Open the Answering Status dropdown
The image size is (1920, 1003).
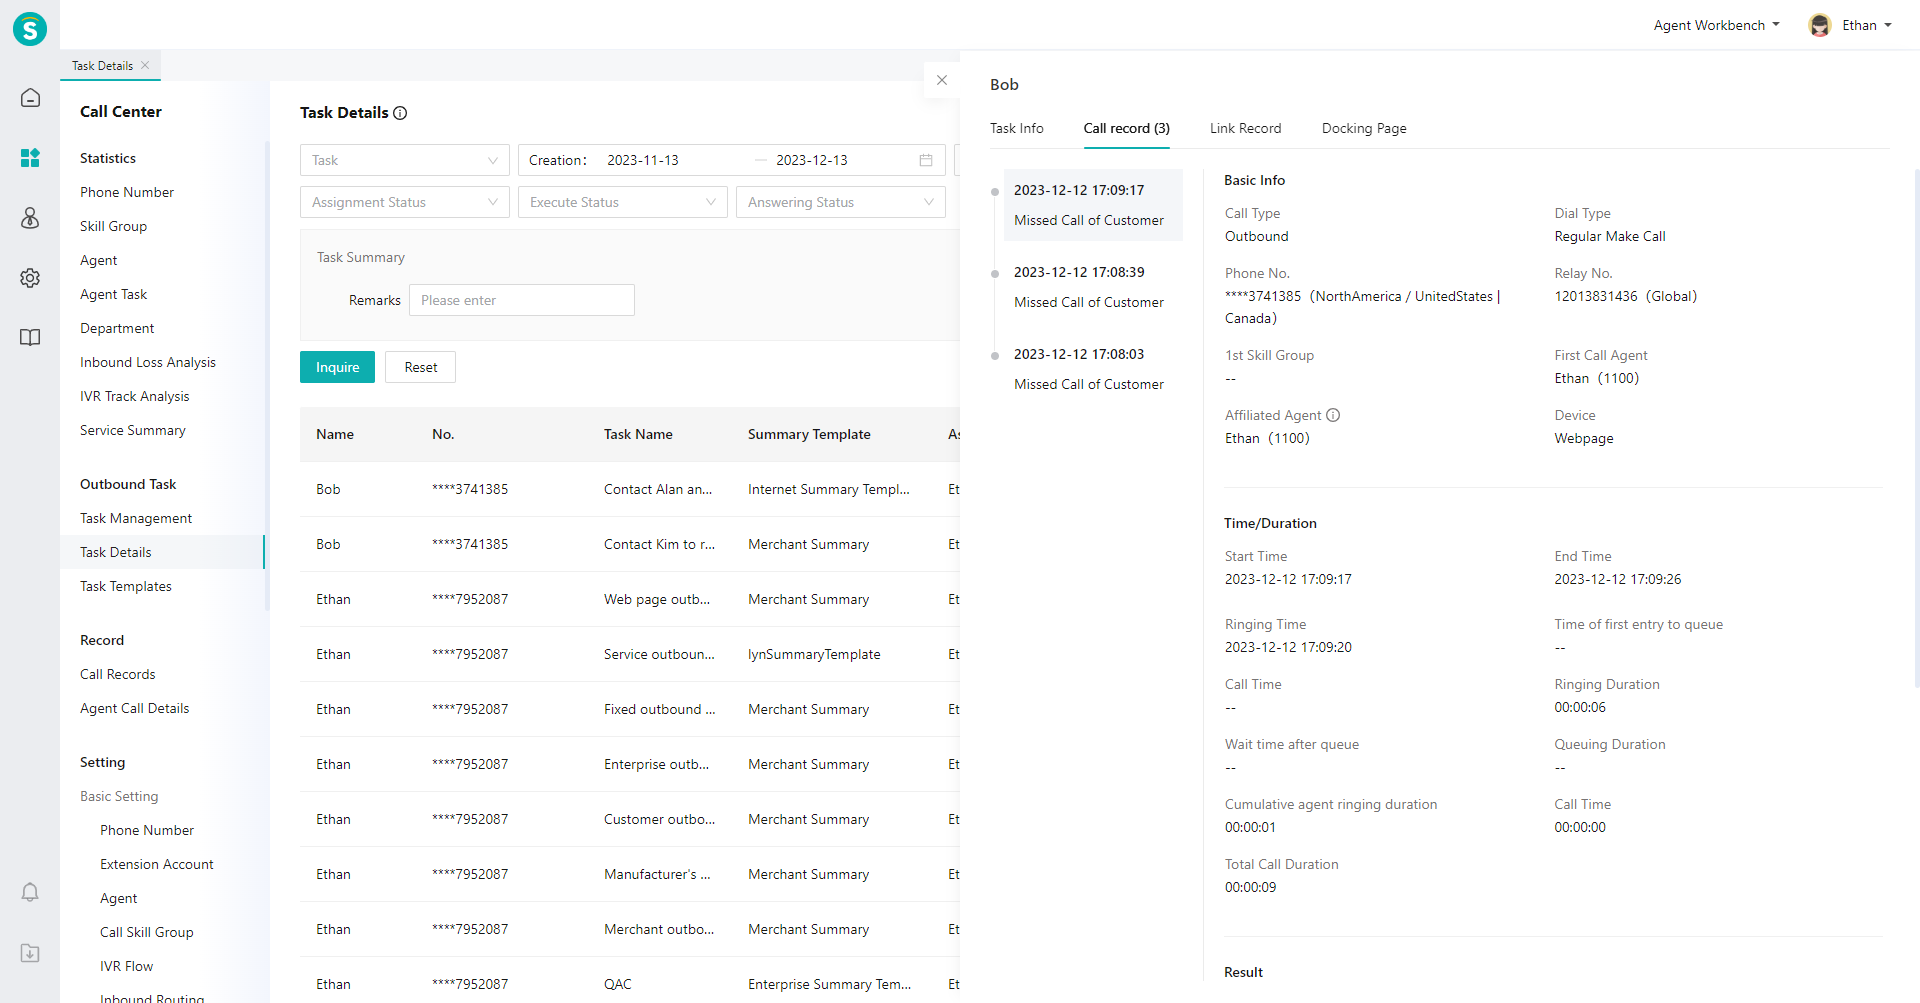pos(841,202)
